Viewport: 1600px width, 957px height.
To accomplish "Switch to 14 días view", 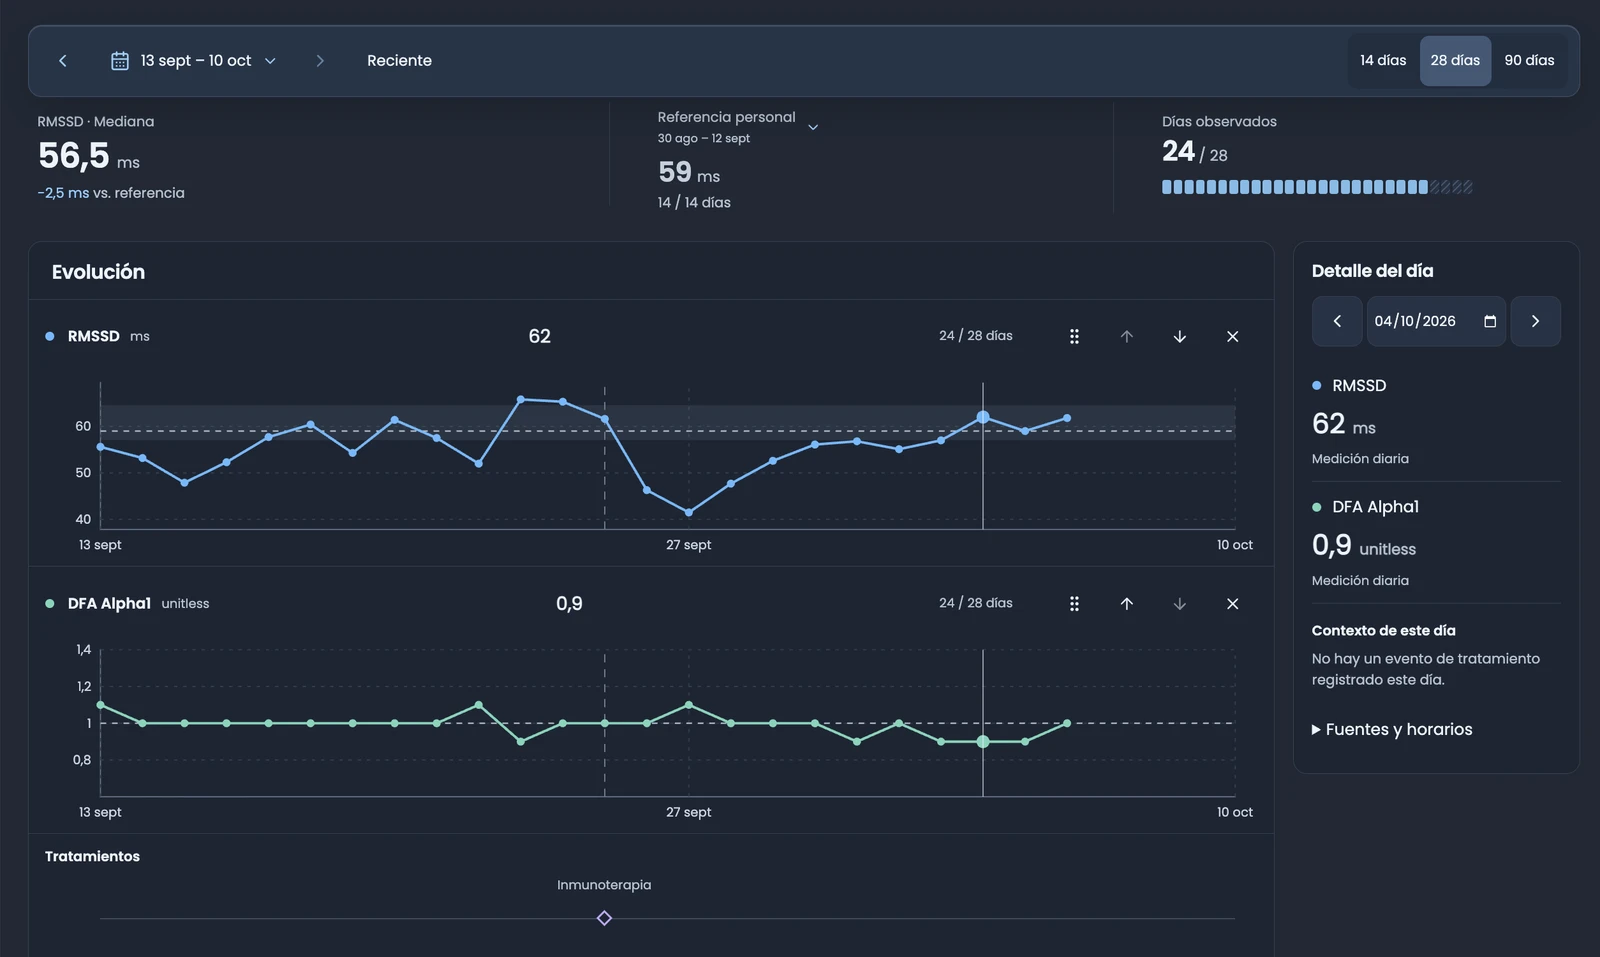I will pos(1383,61).
